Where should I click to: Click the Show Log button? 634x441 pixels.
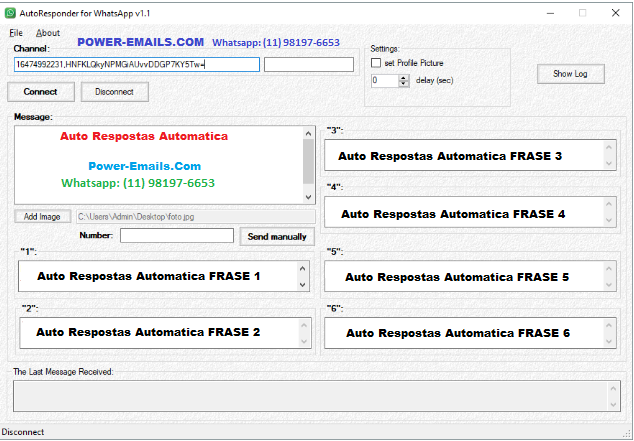571,74
